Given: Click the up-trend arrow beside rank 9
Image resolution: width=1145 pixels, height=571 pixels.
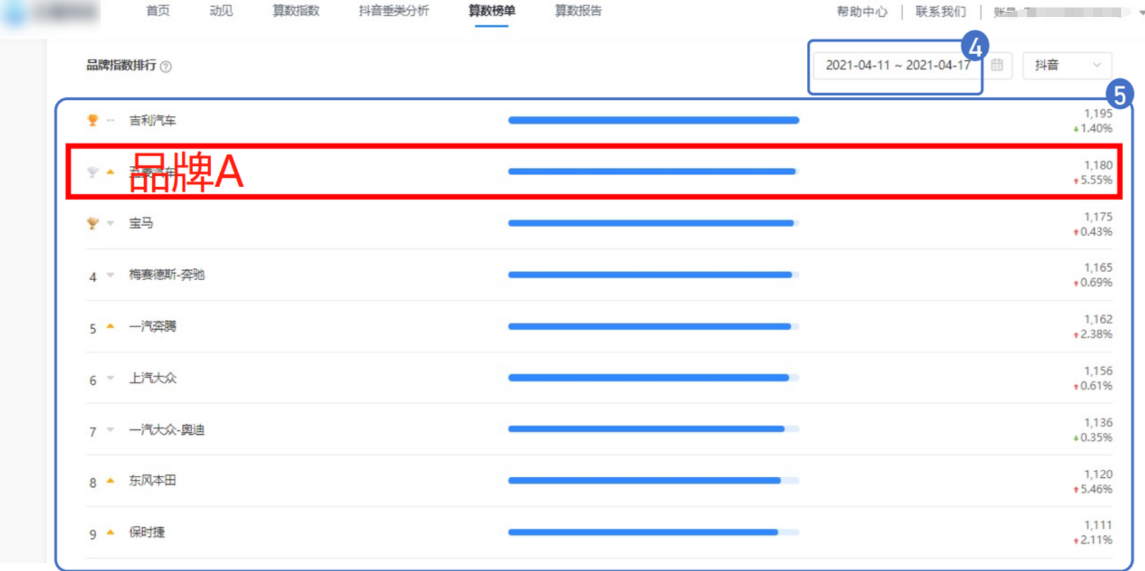Looking at the screenshot, I should tap(110, 532).
